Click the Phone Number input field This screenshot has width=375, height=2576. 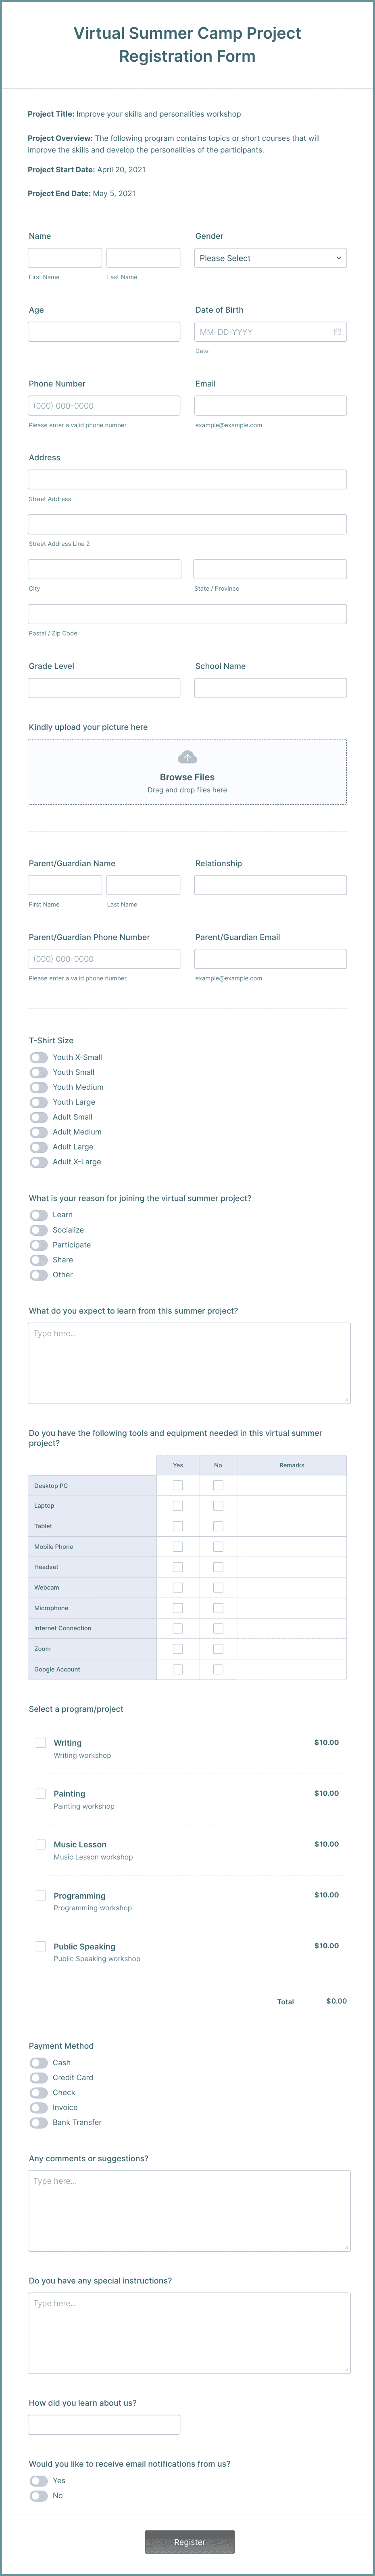pyautogui.click(x=104, y=406)
